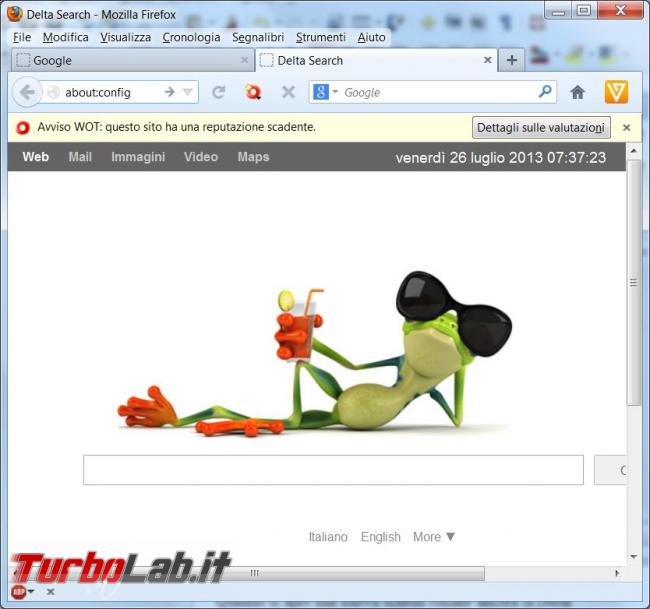650x609 pixels.
Task: Dismiss the WOT warning bar
Action: click(626, 127)
